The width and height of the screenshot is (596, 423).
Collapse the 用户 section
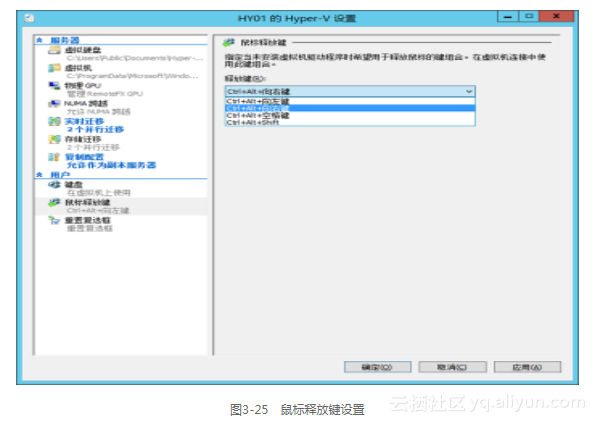coord(40,175)
